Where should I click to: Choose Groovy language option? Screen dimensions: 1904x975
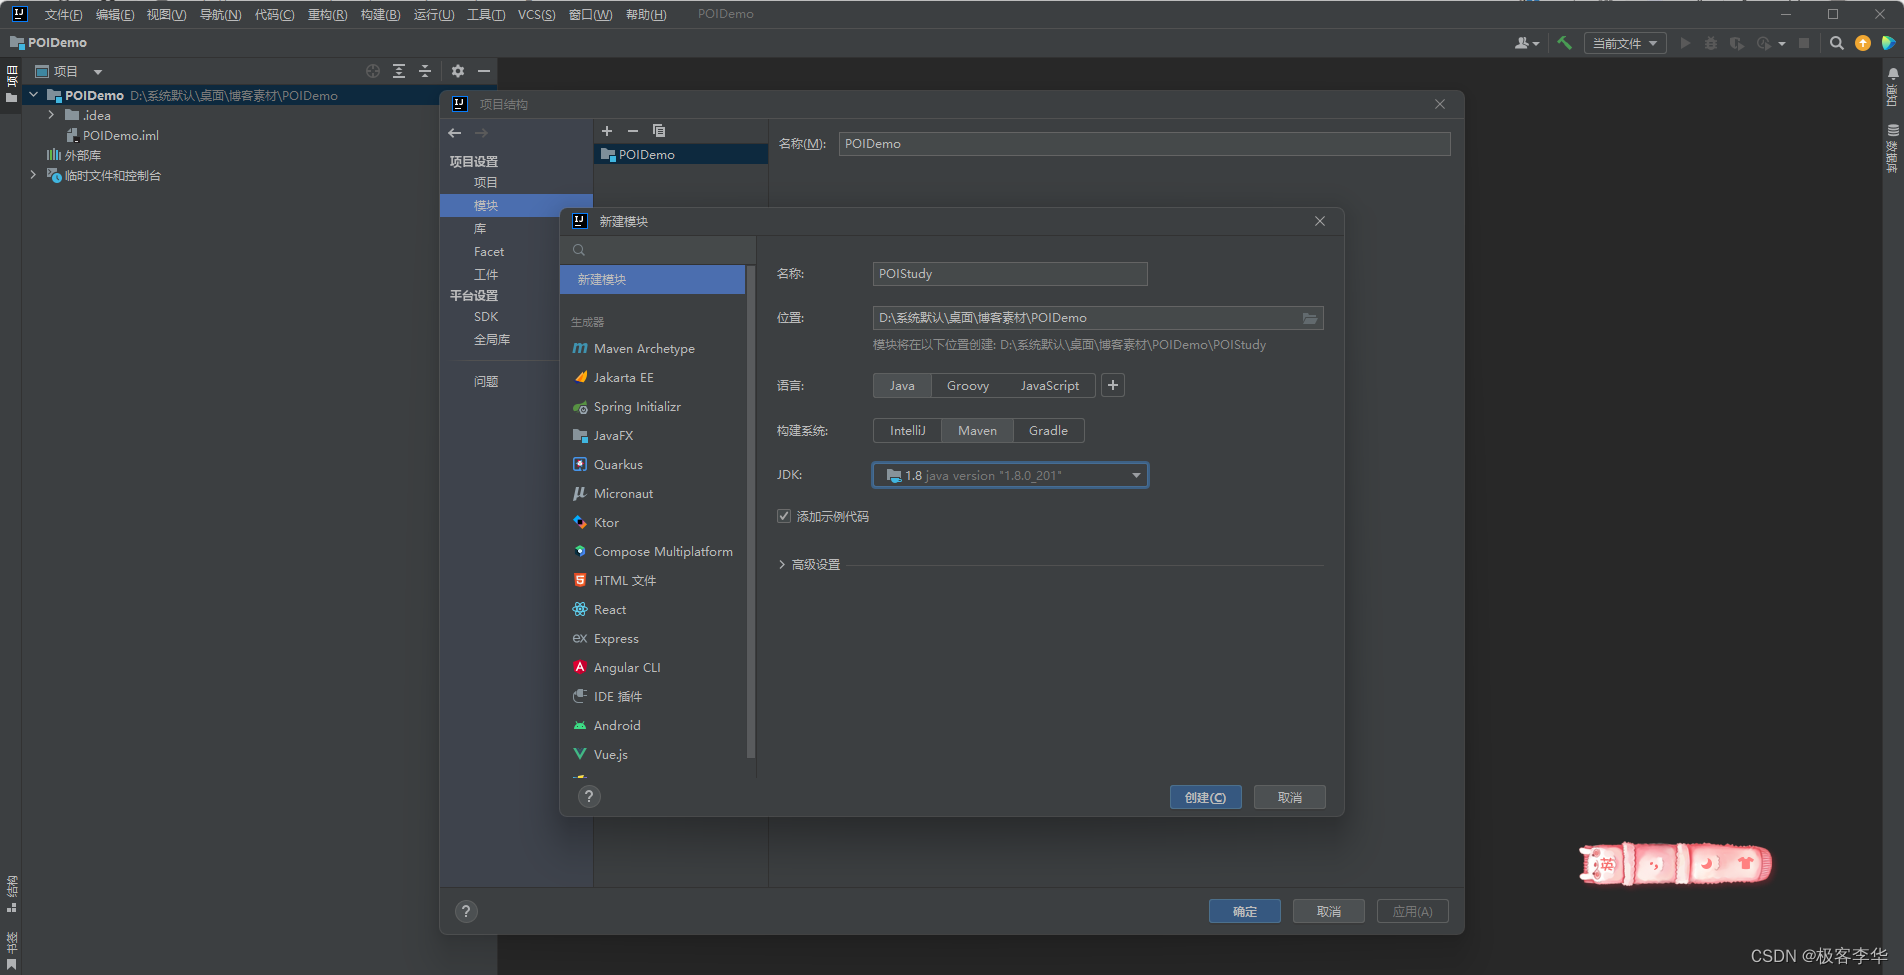[x=968, y=386]
